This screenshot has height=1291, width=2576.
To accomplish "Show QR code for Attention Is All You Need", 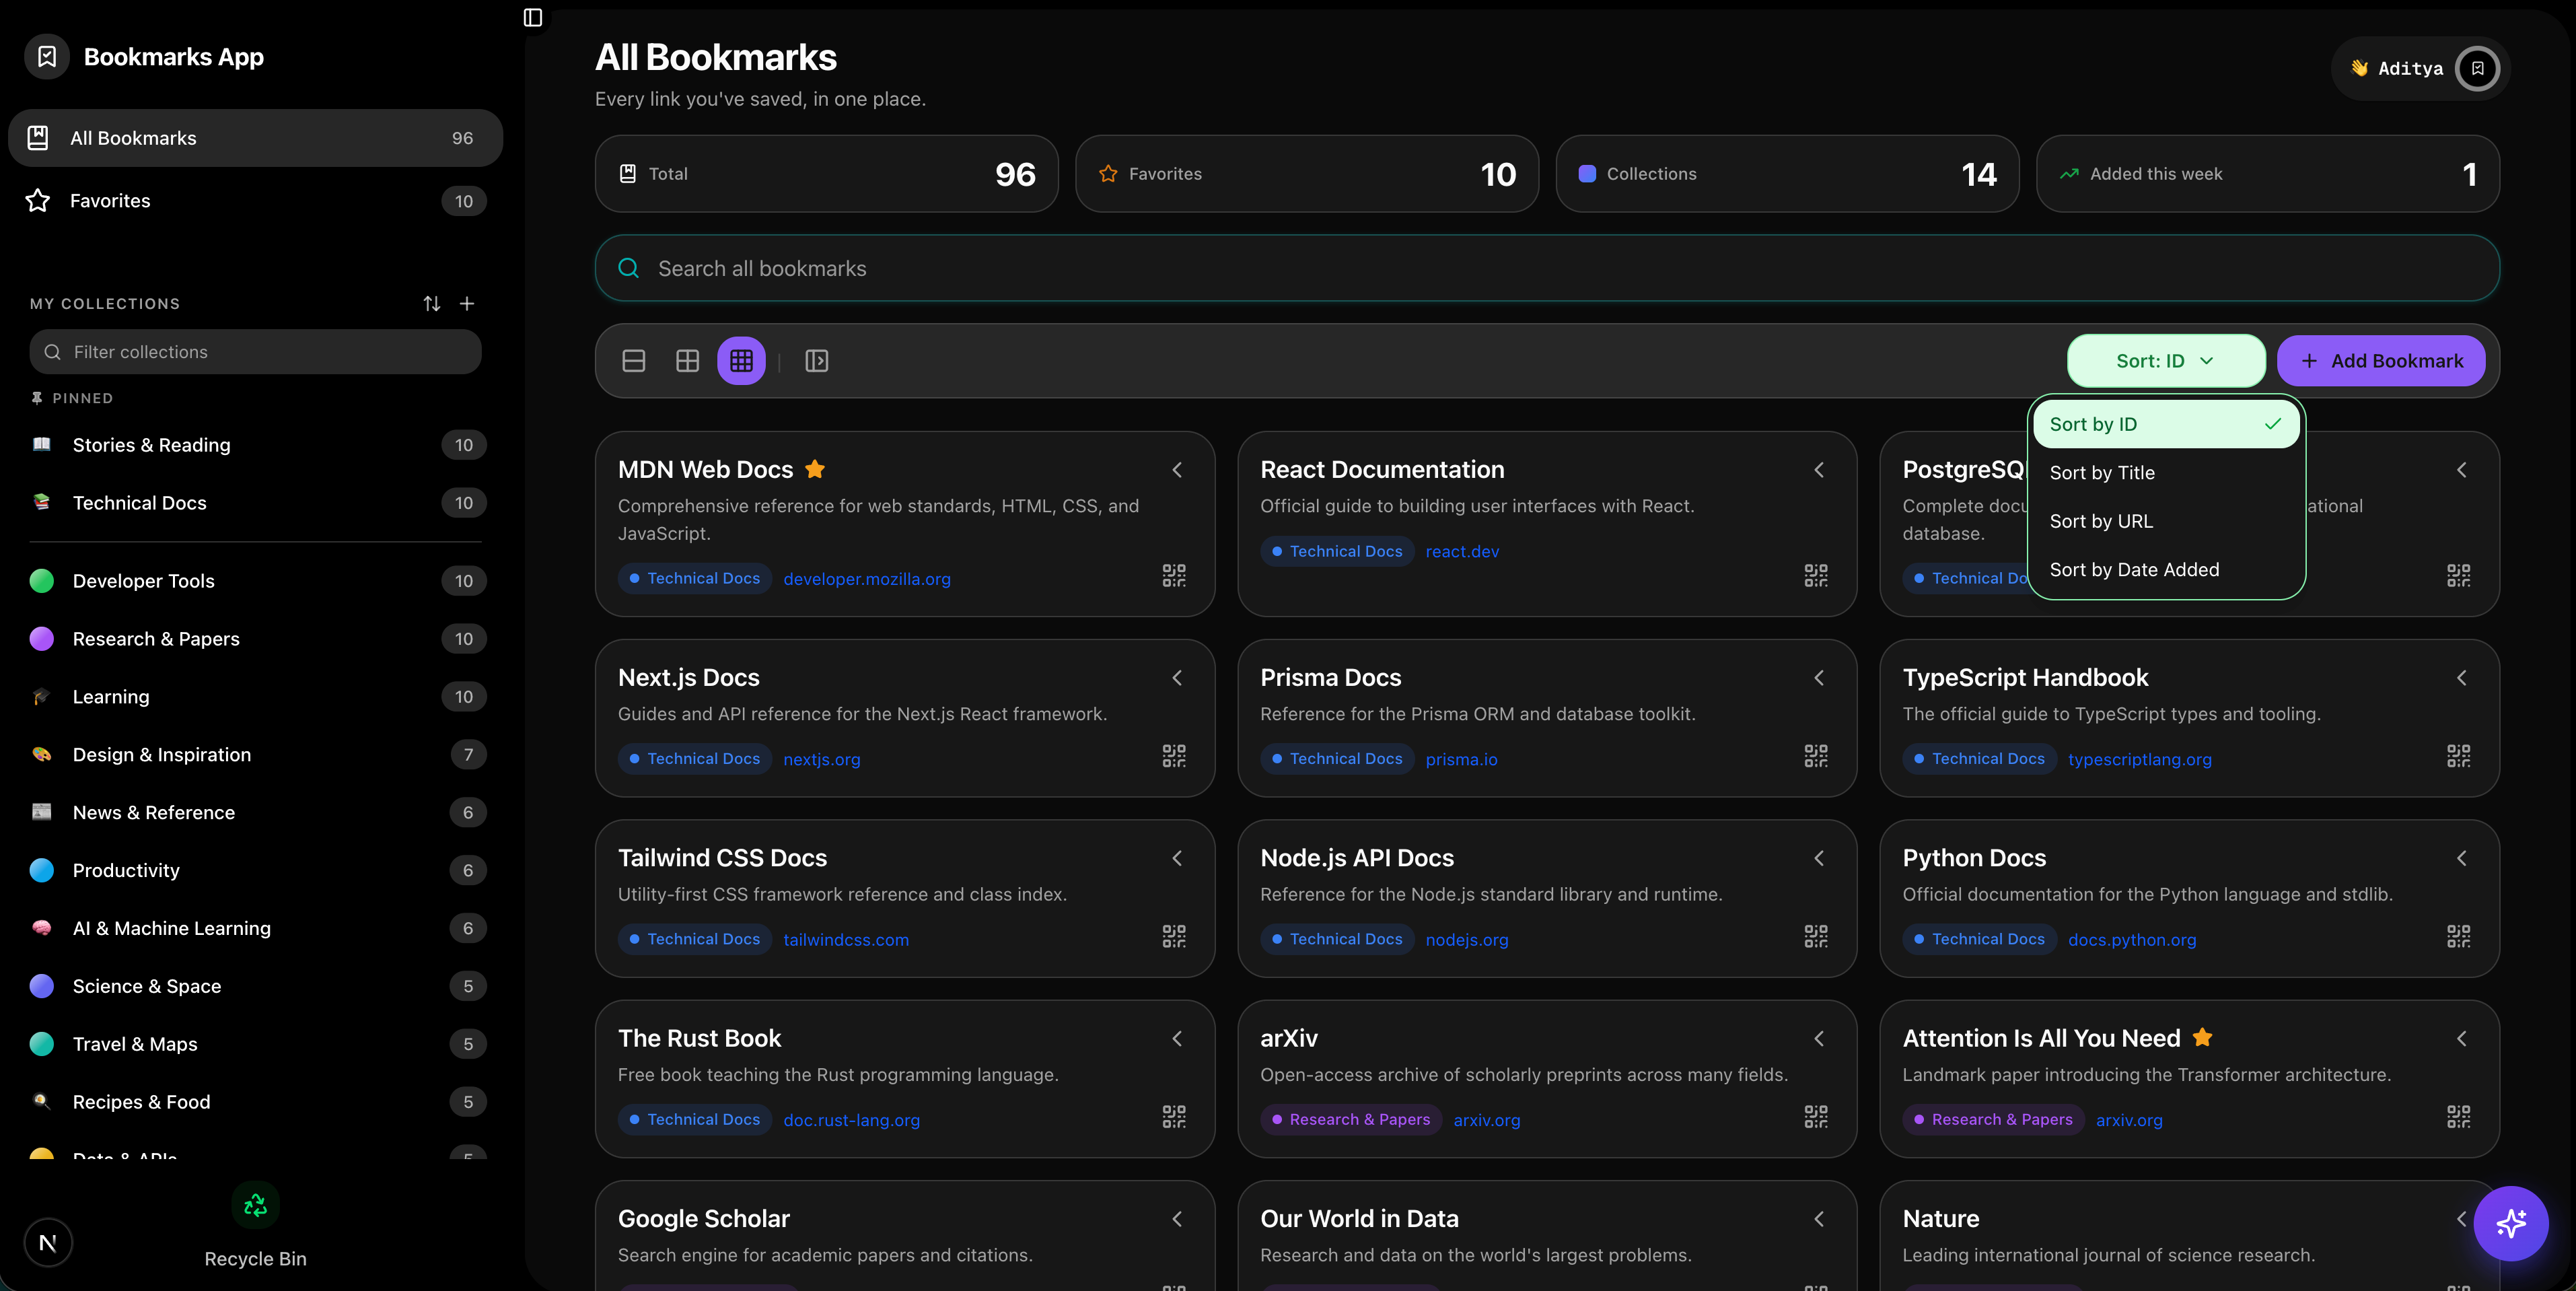I will 2459,1116.
